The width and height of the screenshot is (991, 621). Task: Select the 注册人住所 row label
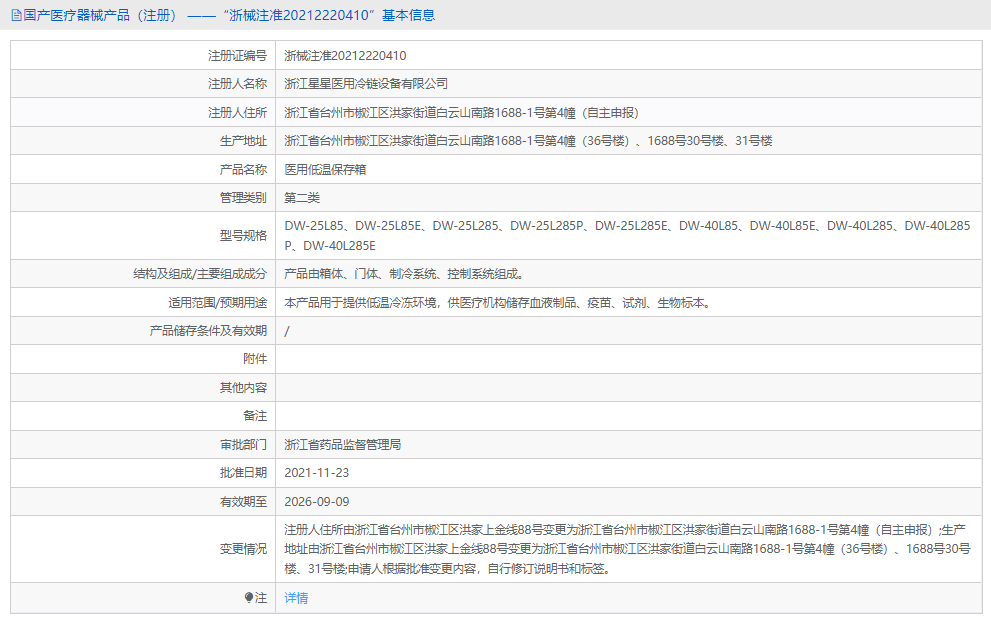click(x=217, y=112)
